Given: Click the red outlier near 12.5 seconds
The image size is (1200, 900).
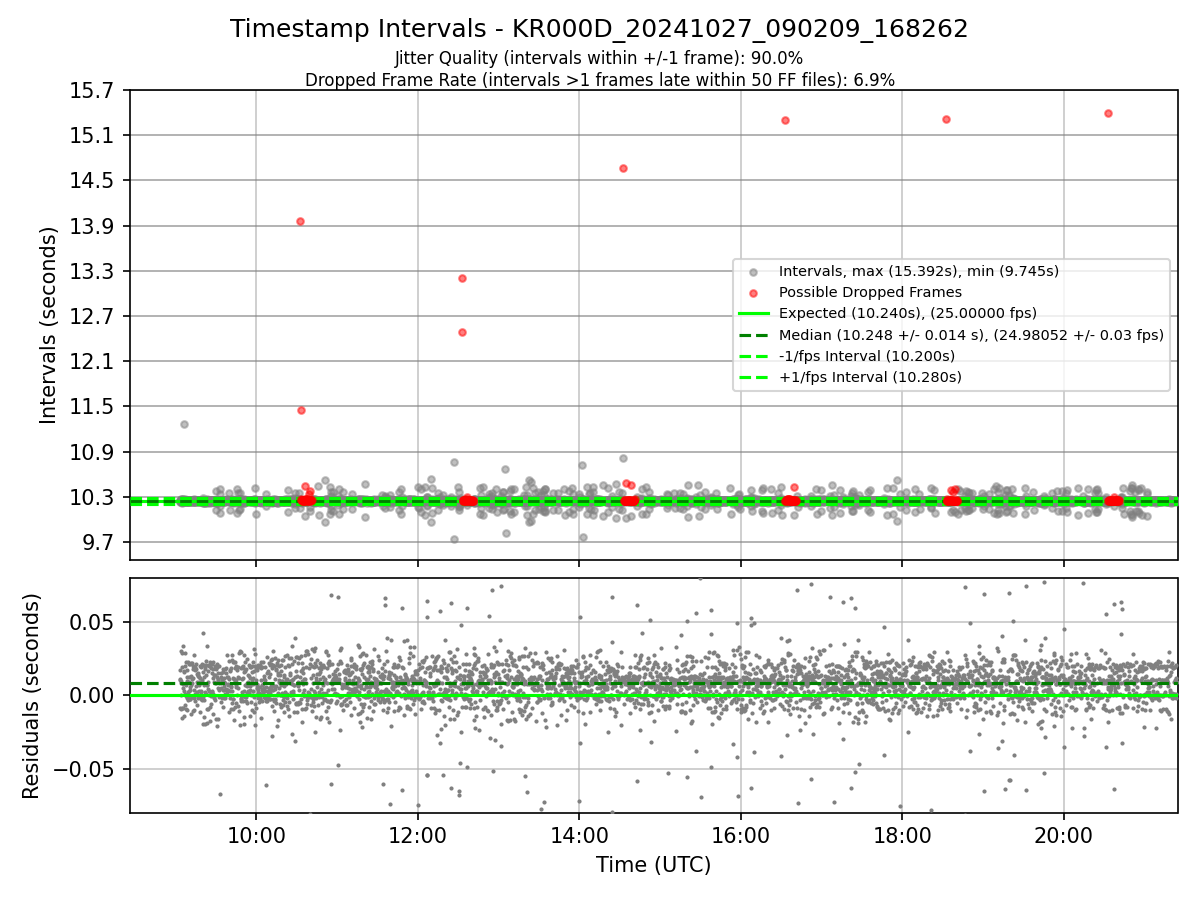Looking at the screenshot, I should (x=462, y=332).
